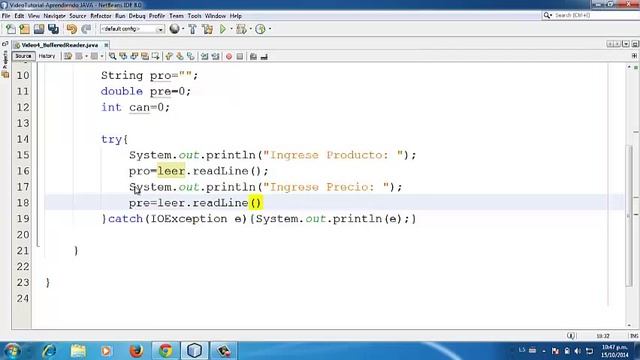Create a New File from the toolbar
The image size is (640, 360).
coord(10,29)
